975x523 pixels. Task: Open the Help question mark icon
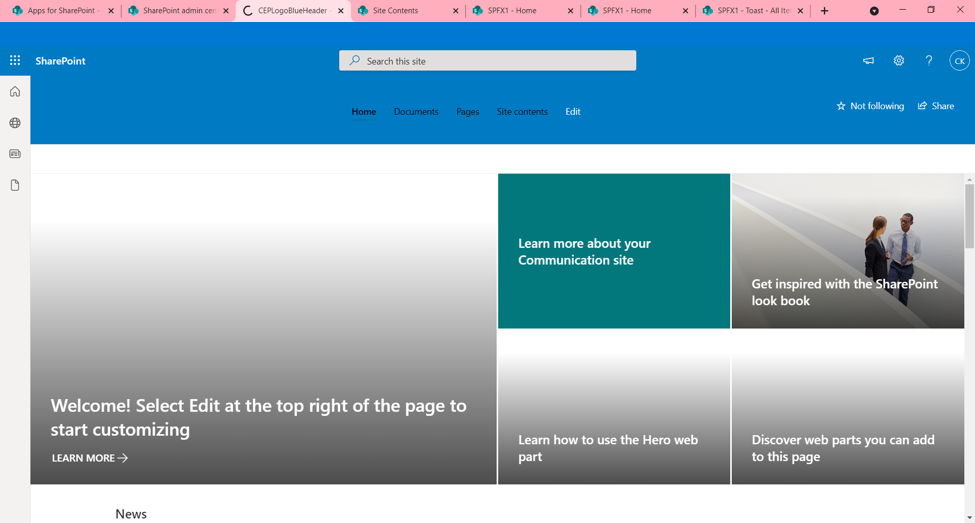coord(928,61)
